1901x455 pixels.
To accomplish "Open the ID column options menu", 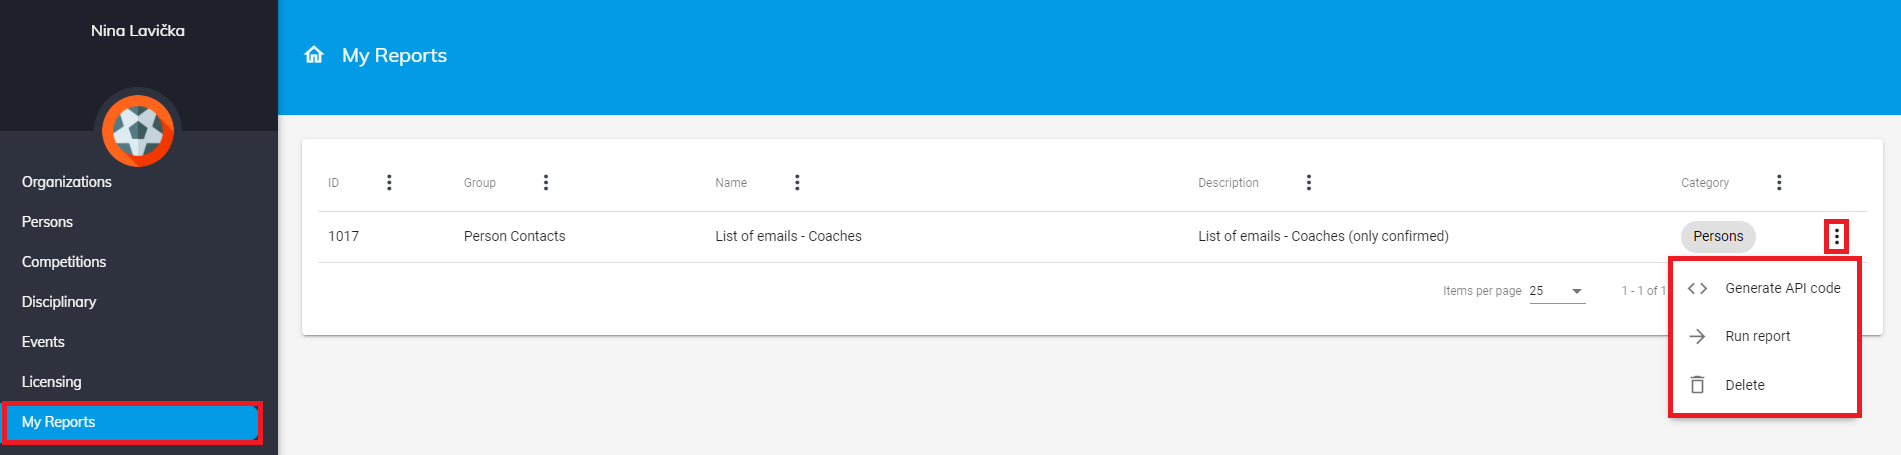I will click(x=389, y=182).
